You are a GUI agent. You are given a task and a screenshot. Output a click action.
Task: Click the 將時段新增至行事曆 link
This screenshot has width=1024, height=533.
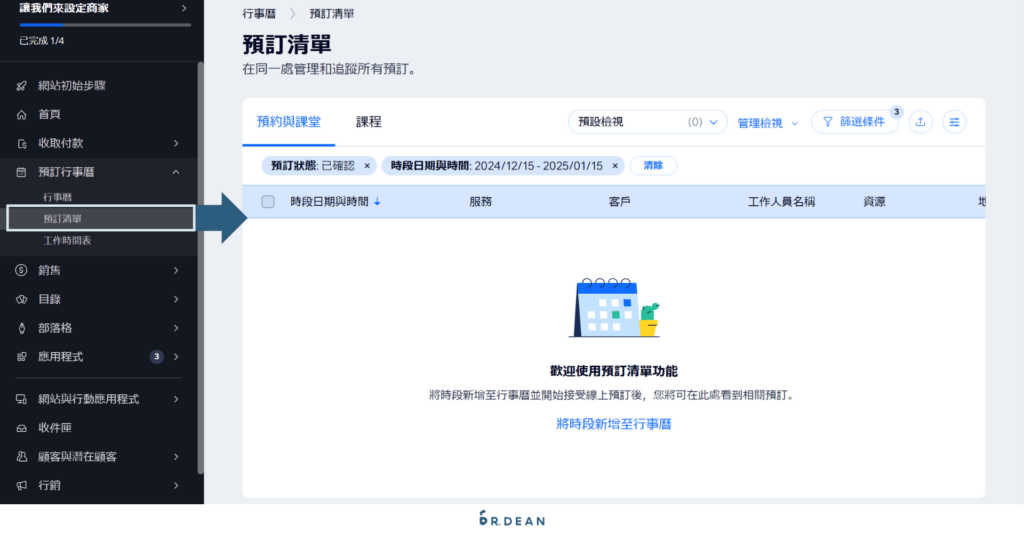tap(614, 424)
